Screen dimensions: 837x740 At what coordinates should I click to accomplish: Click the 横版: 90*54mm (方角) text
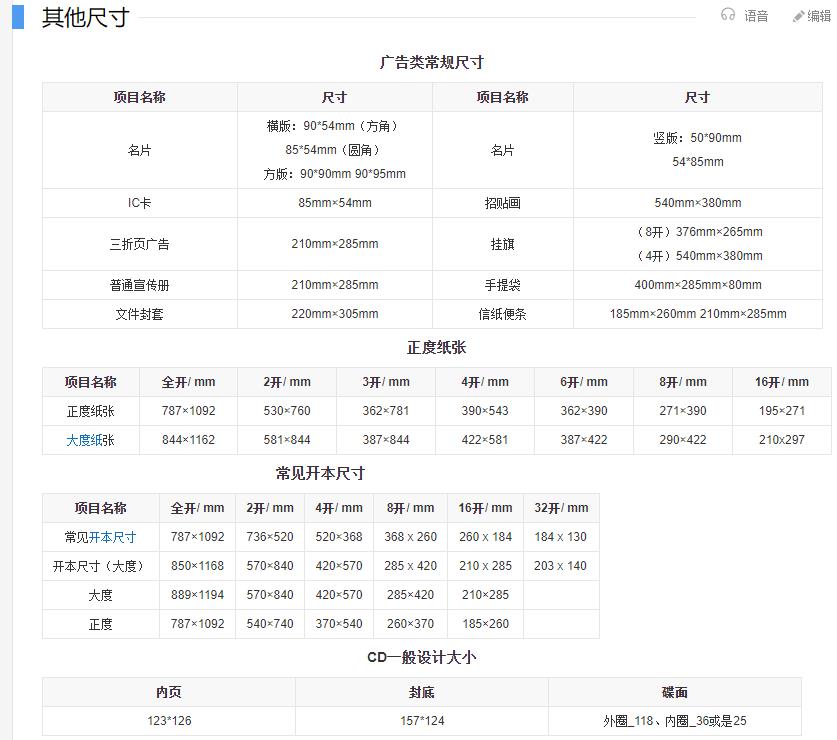tap(335, 126)
